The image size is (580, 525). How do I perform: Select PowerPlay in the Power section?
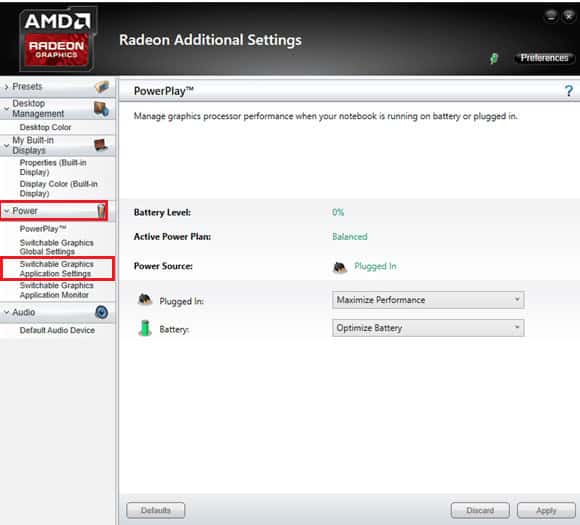click(x=43, y=229)
